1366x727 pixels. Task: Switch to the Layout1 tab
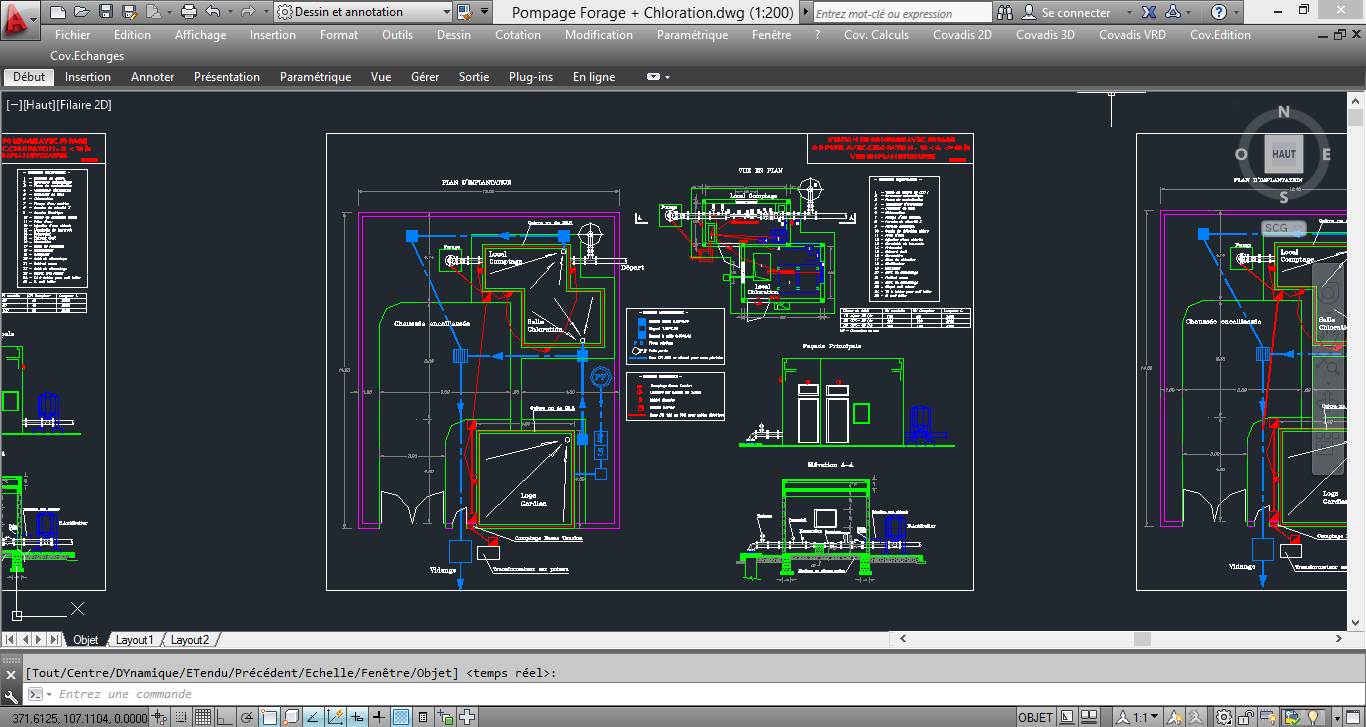[x=134, y=639]
